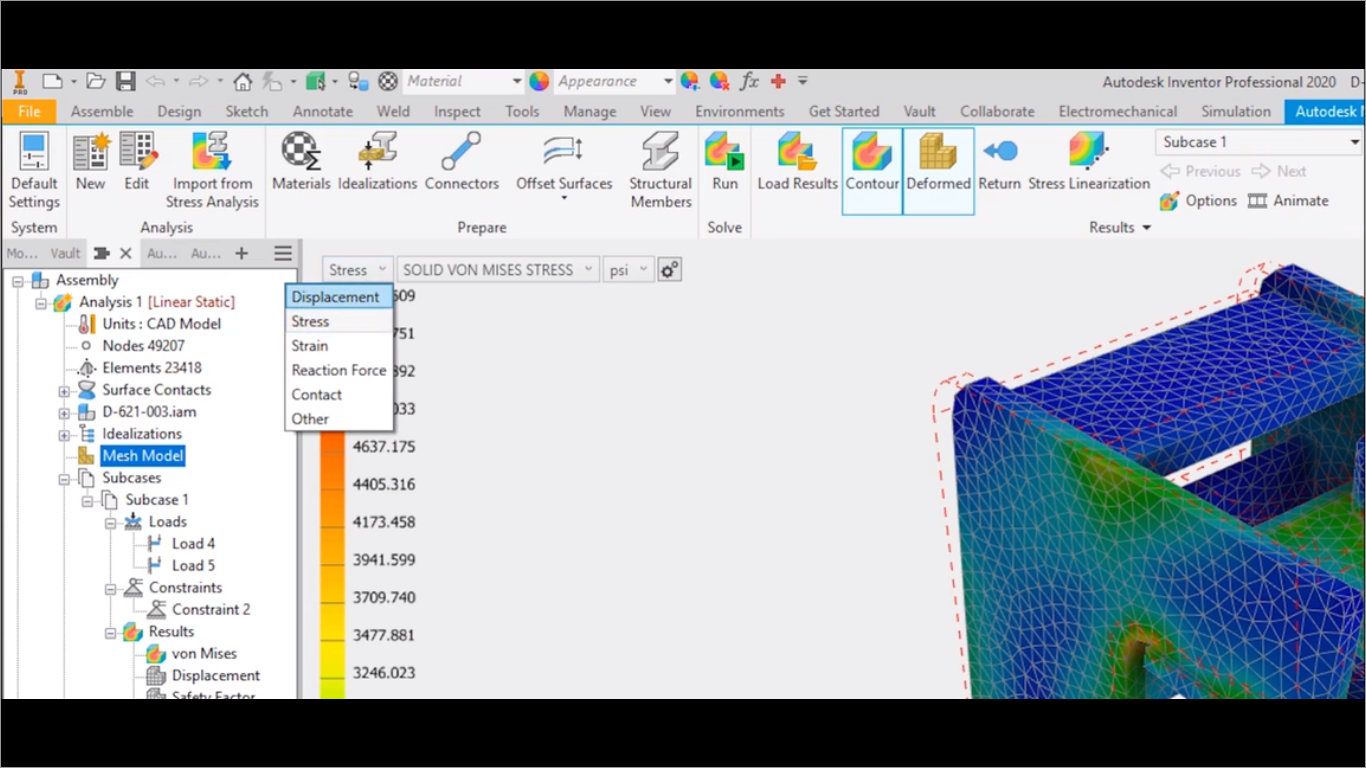Open the Stress result type dropdown
Viewport: 1366px width, 768px height.
[x=357, y=270]
